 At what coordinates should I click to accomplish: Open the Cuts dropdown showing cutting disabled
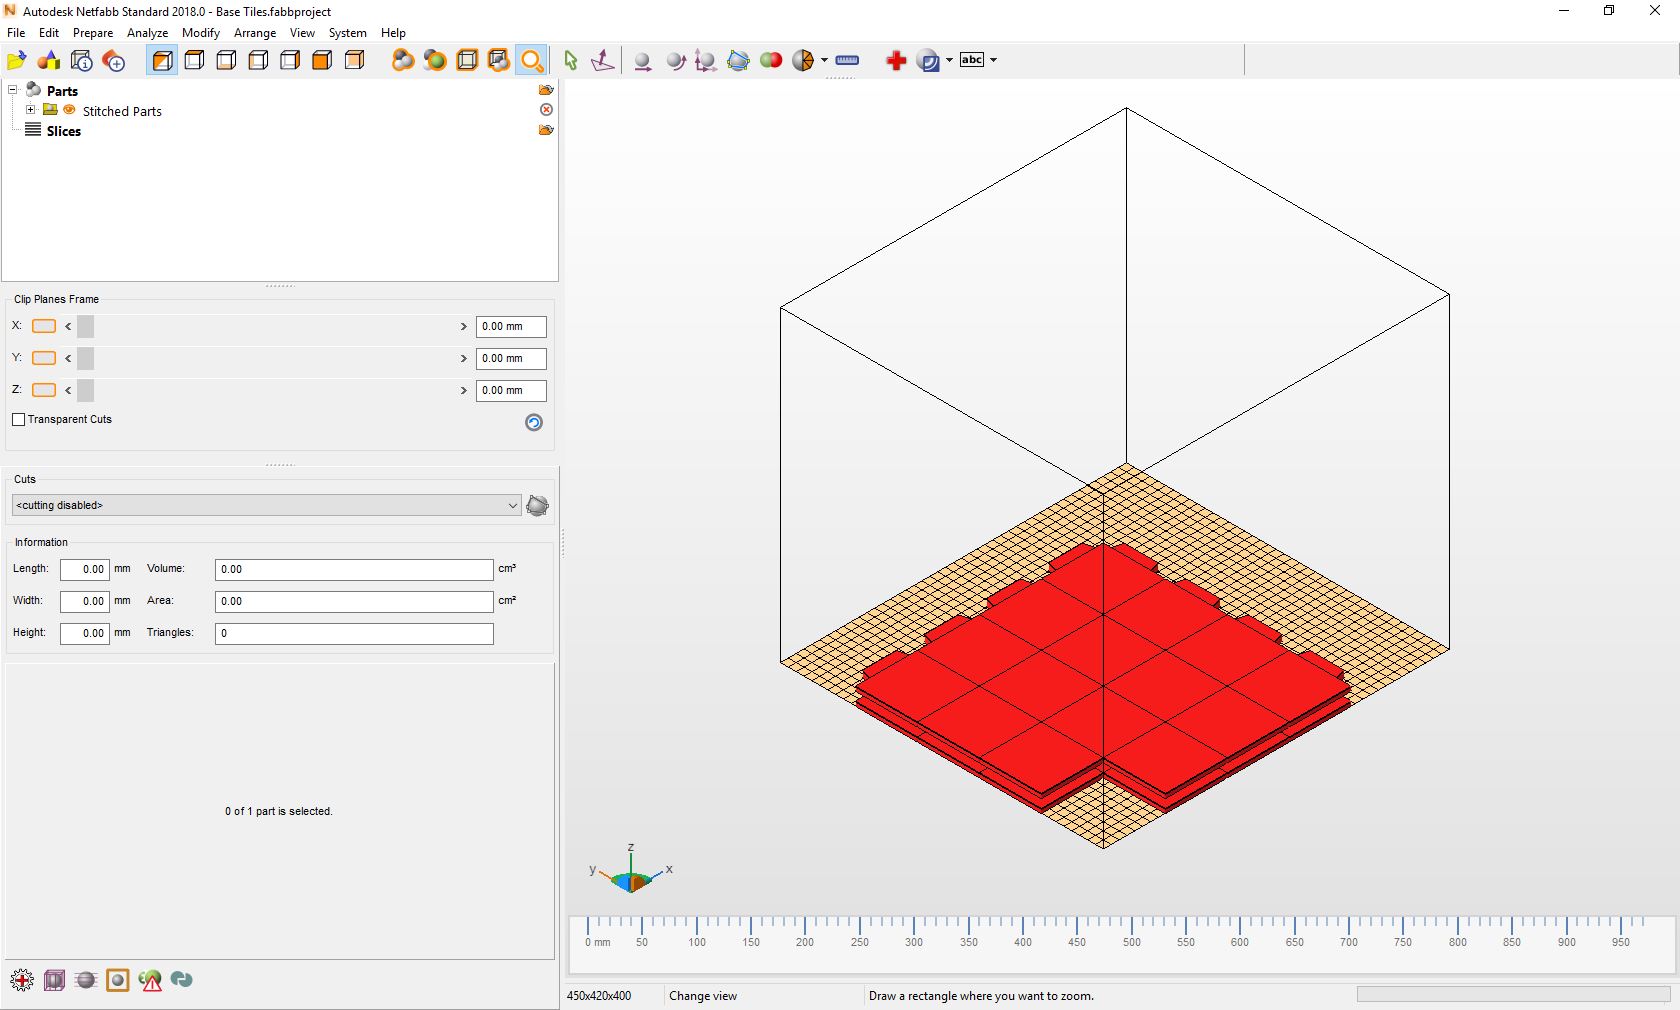click(x=512, y=505)
